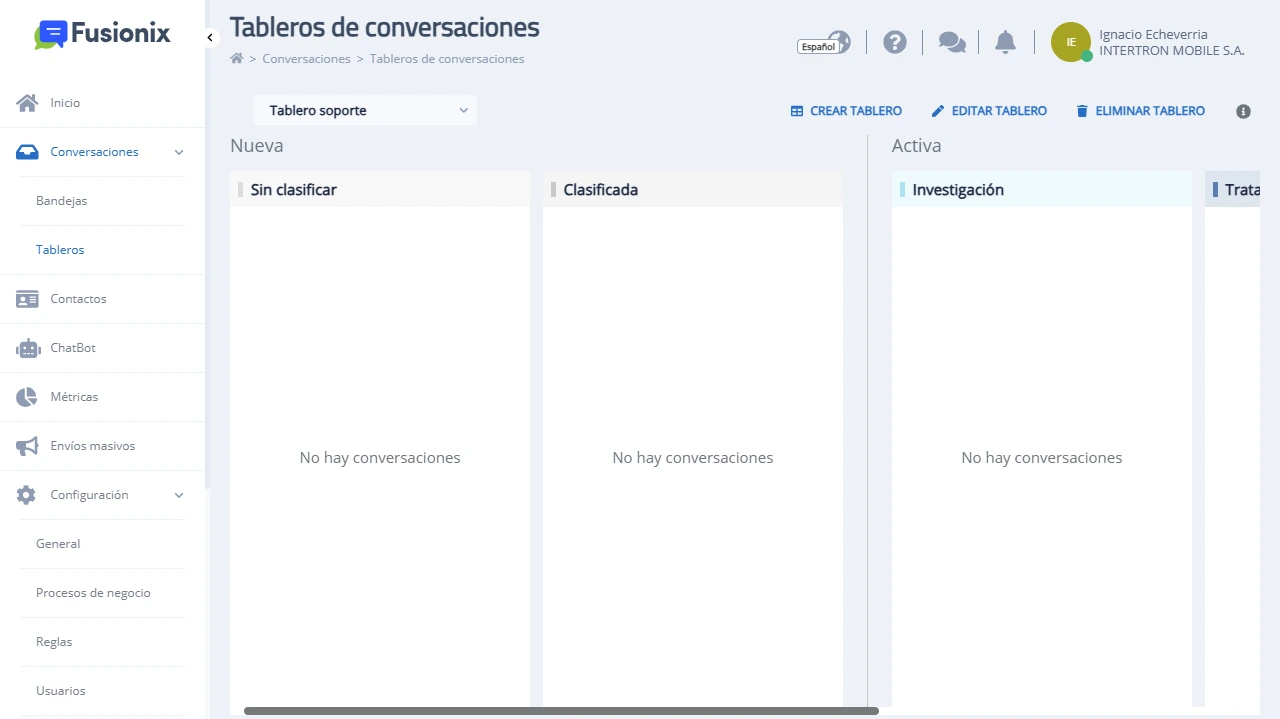The width and height of the screenshot is (1280, 719).
Task: Click the Clasificada column header
Action: tap(693, 190)
